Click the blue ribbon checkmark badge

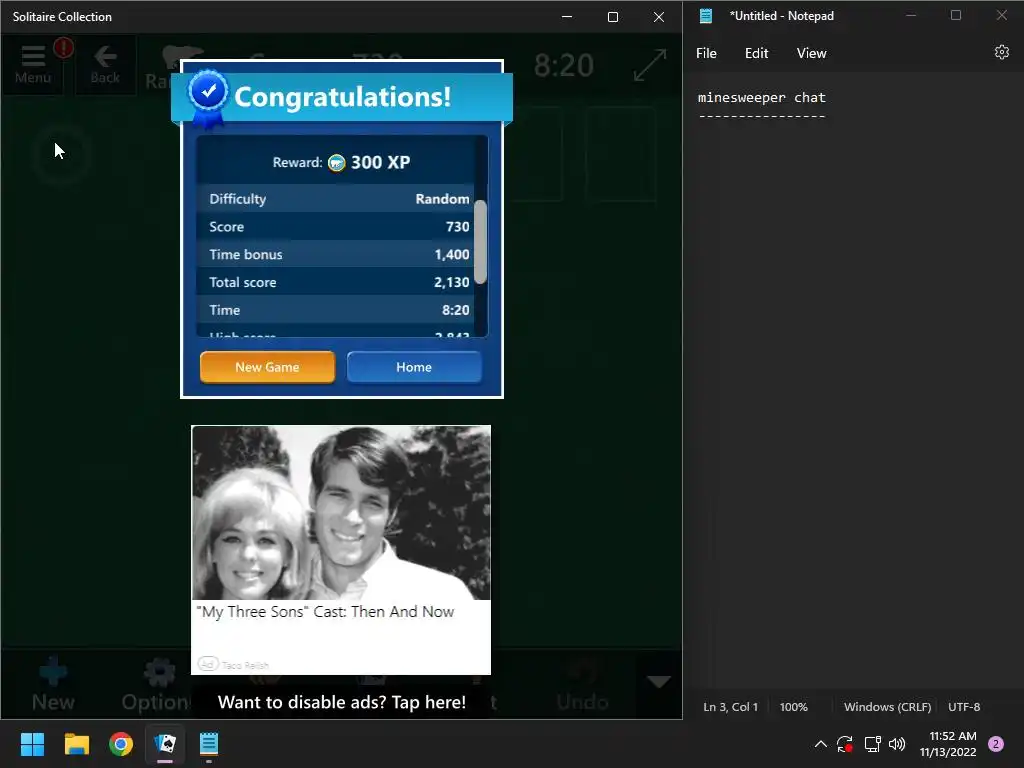pyautogui.click(x=208, y=97)
